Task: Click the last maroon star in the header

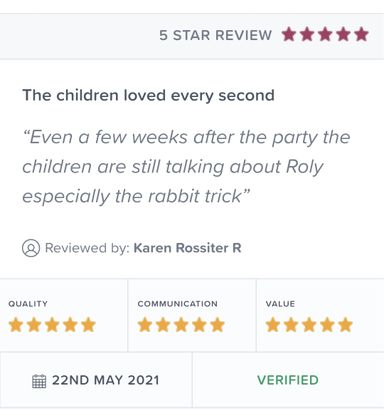Action: 361,35
